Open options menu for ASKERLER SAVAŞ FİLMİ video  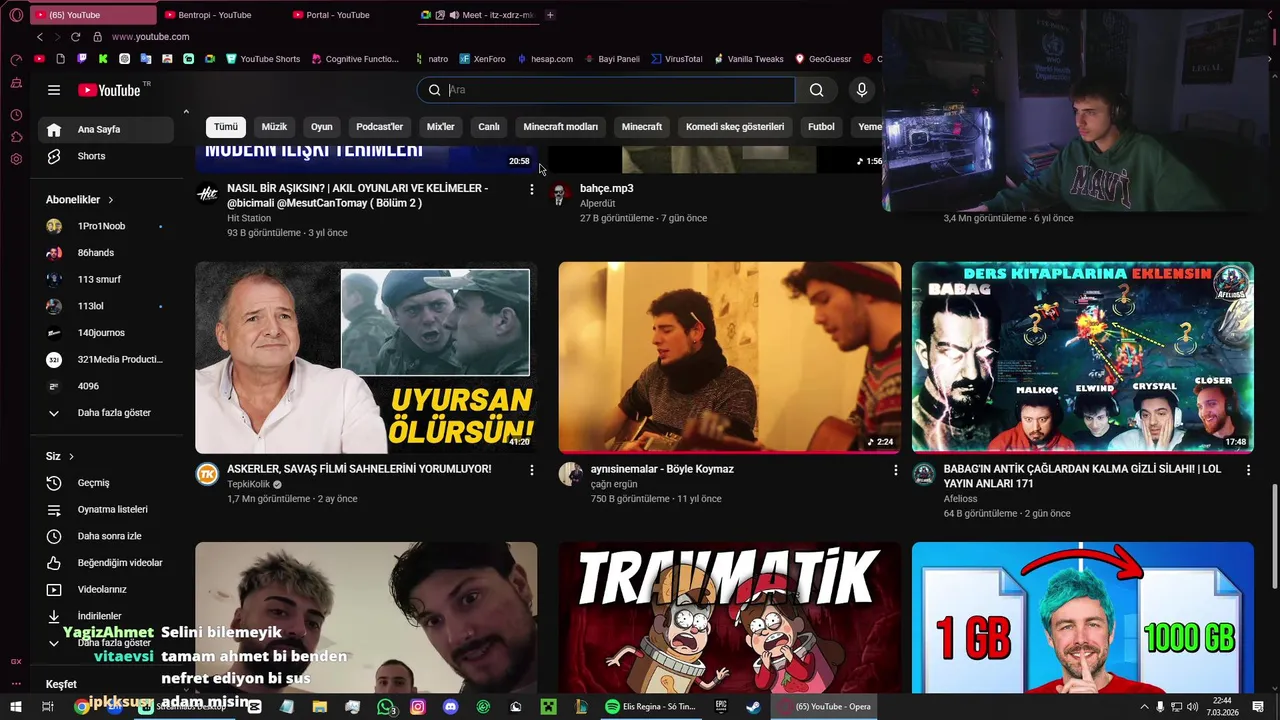[x=531, y=470]
